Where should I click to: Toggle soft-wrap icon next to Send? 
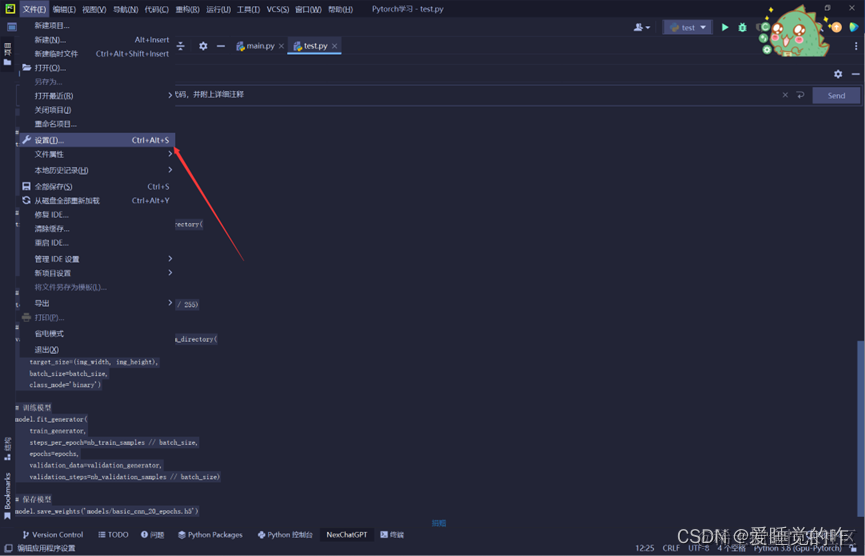click(800, 95)
